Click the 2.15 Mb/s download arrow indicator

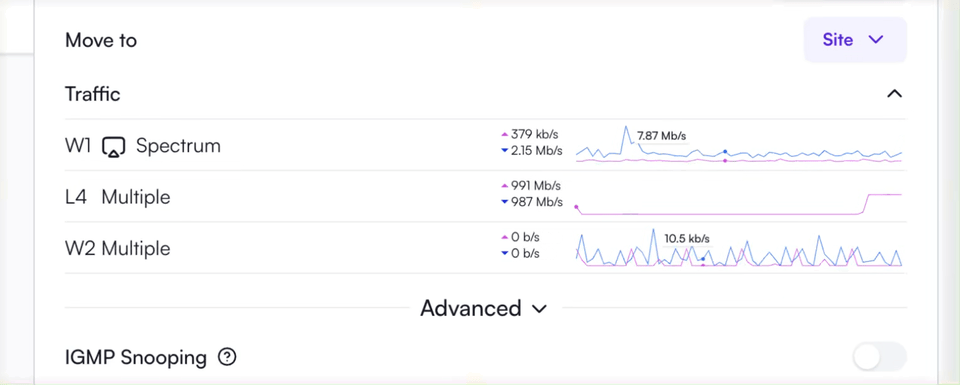[x=504, y=151]
